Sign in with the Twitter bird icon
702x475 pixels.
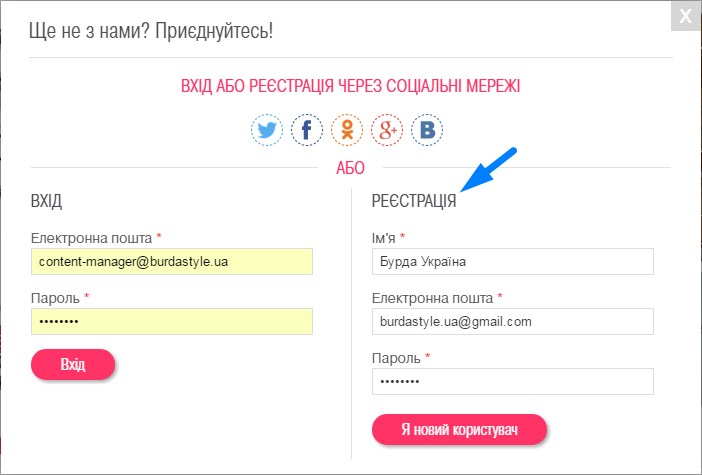click(x=267, y=130)
